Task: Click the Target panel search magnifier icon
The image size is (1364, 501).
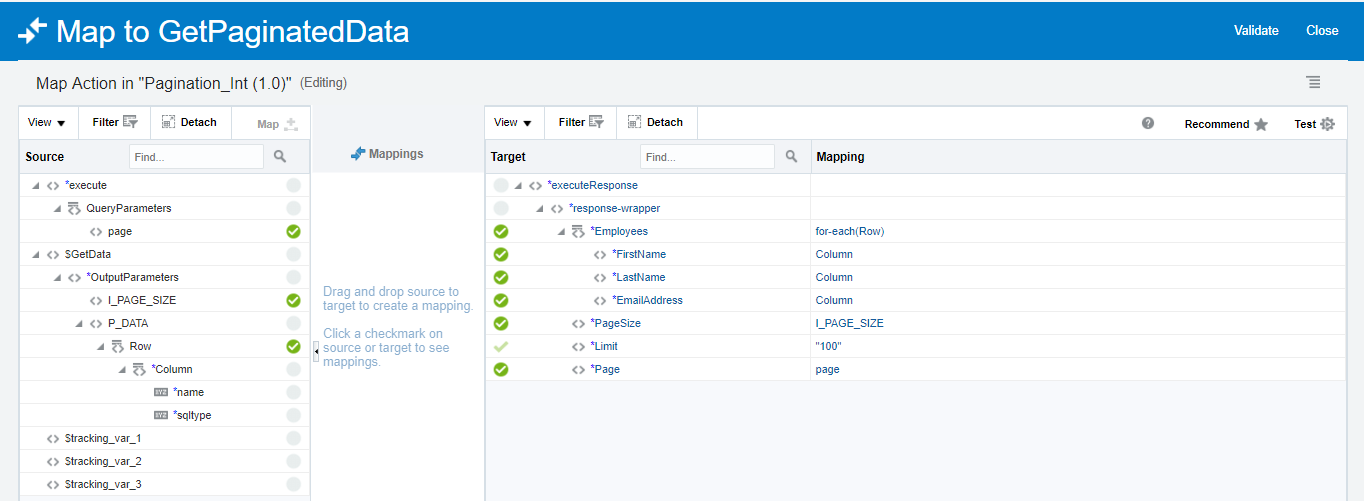Action: tap(791, 156)
